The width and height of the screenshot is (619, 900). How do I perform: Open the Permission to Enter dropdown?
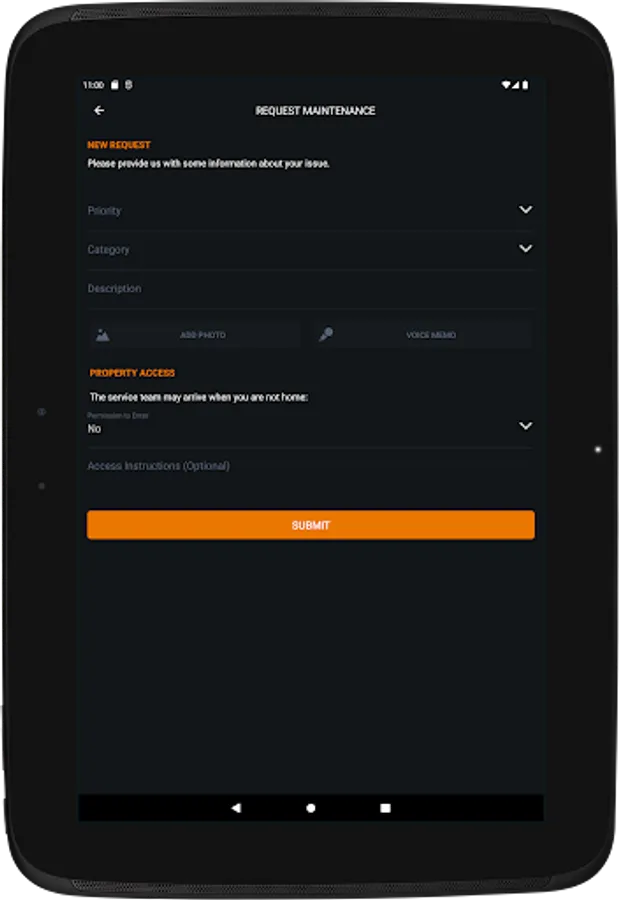310,426
